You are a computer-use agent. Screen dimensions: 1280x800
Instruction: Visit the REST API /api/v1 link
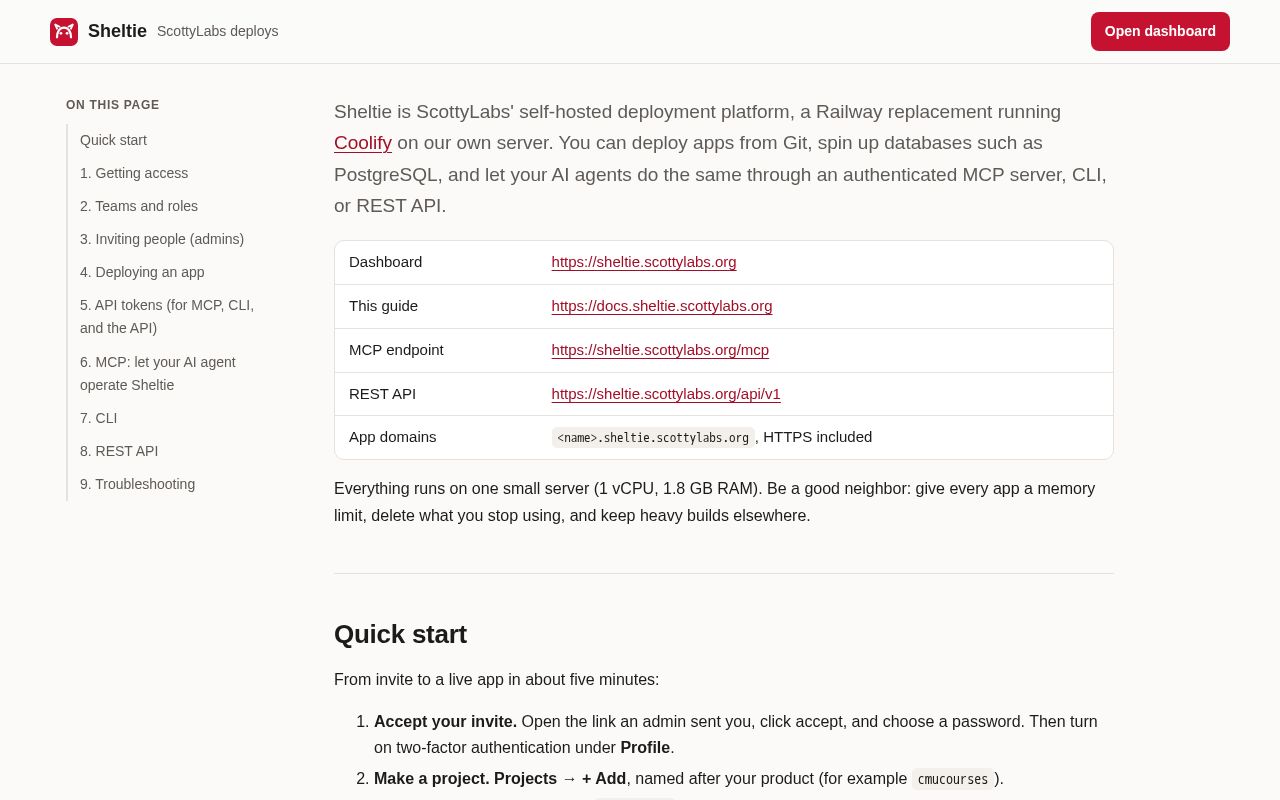[666, 394]
